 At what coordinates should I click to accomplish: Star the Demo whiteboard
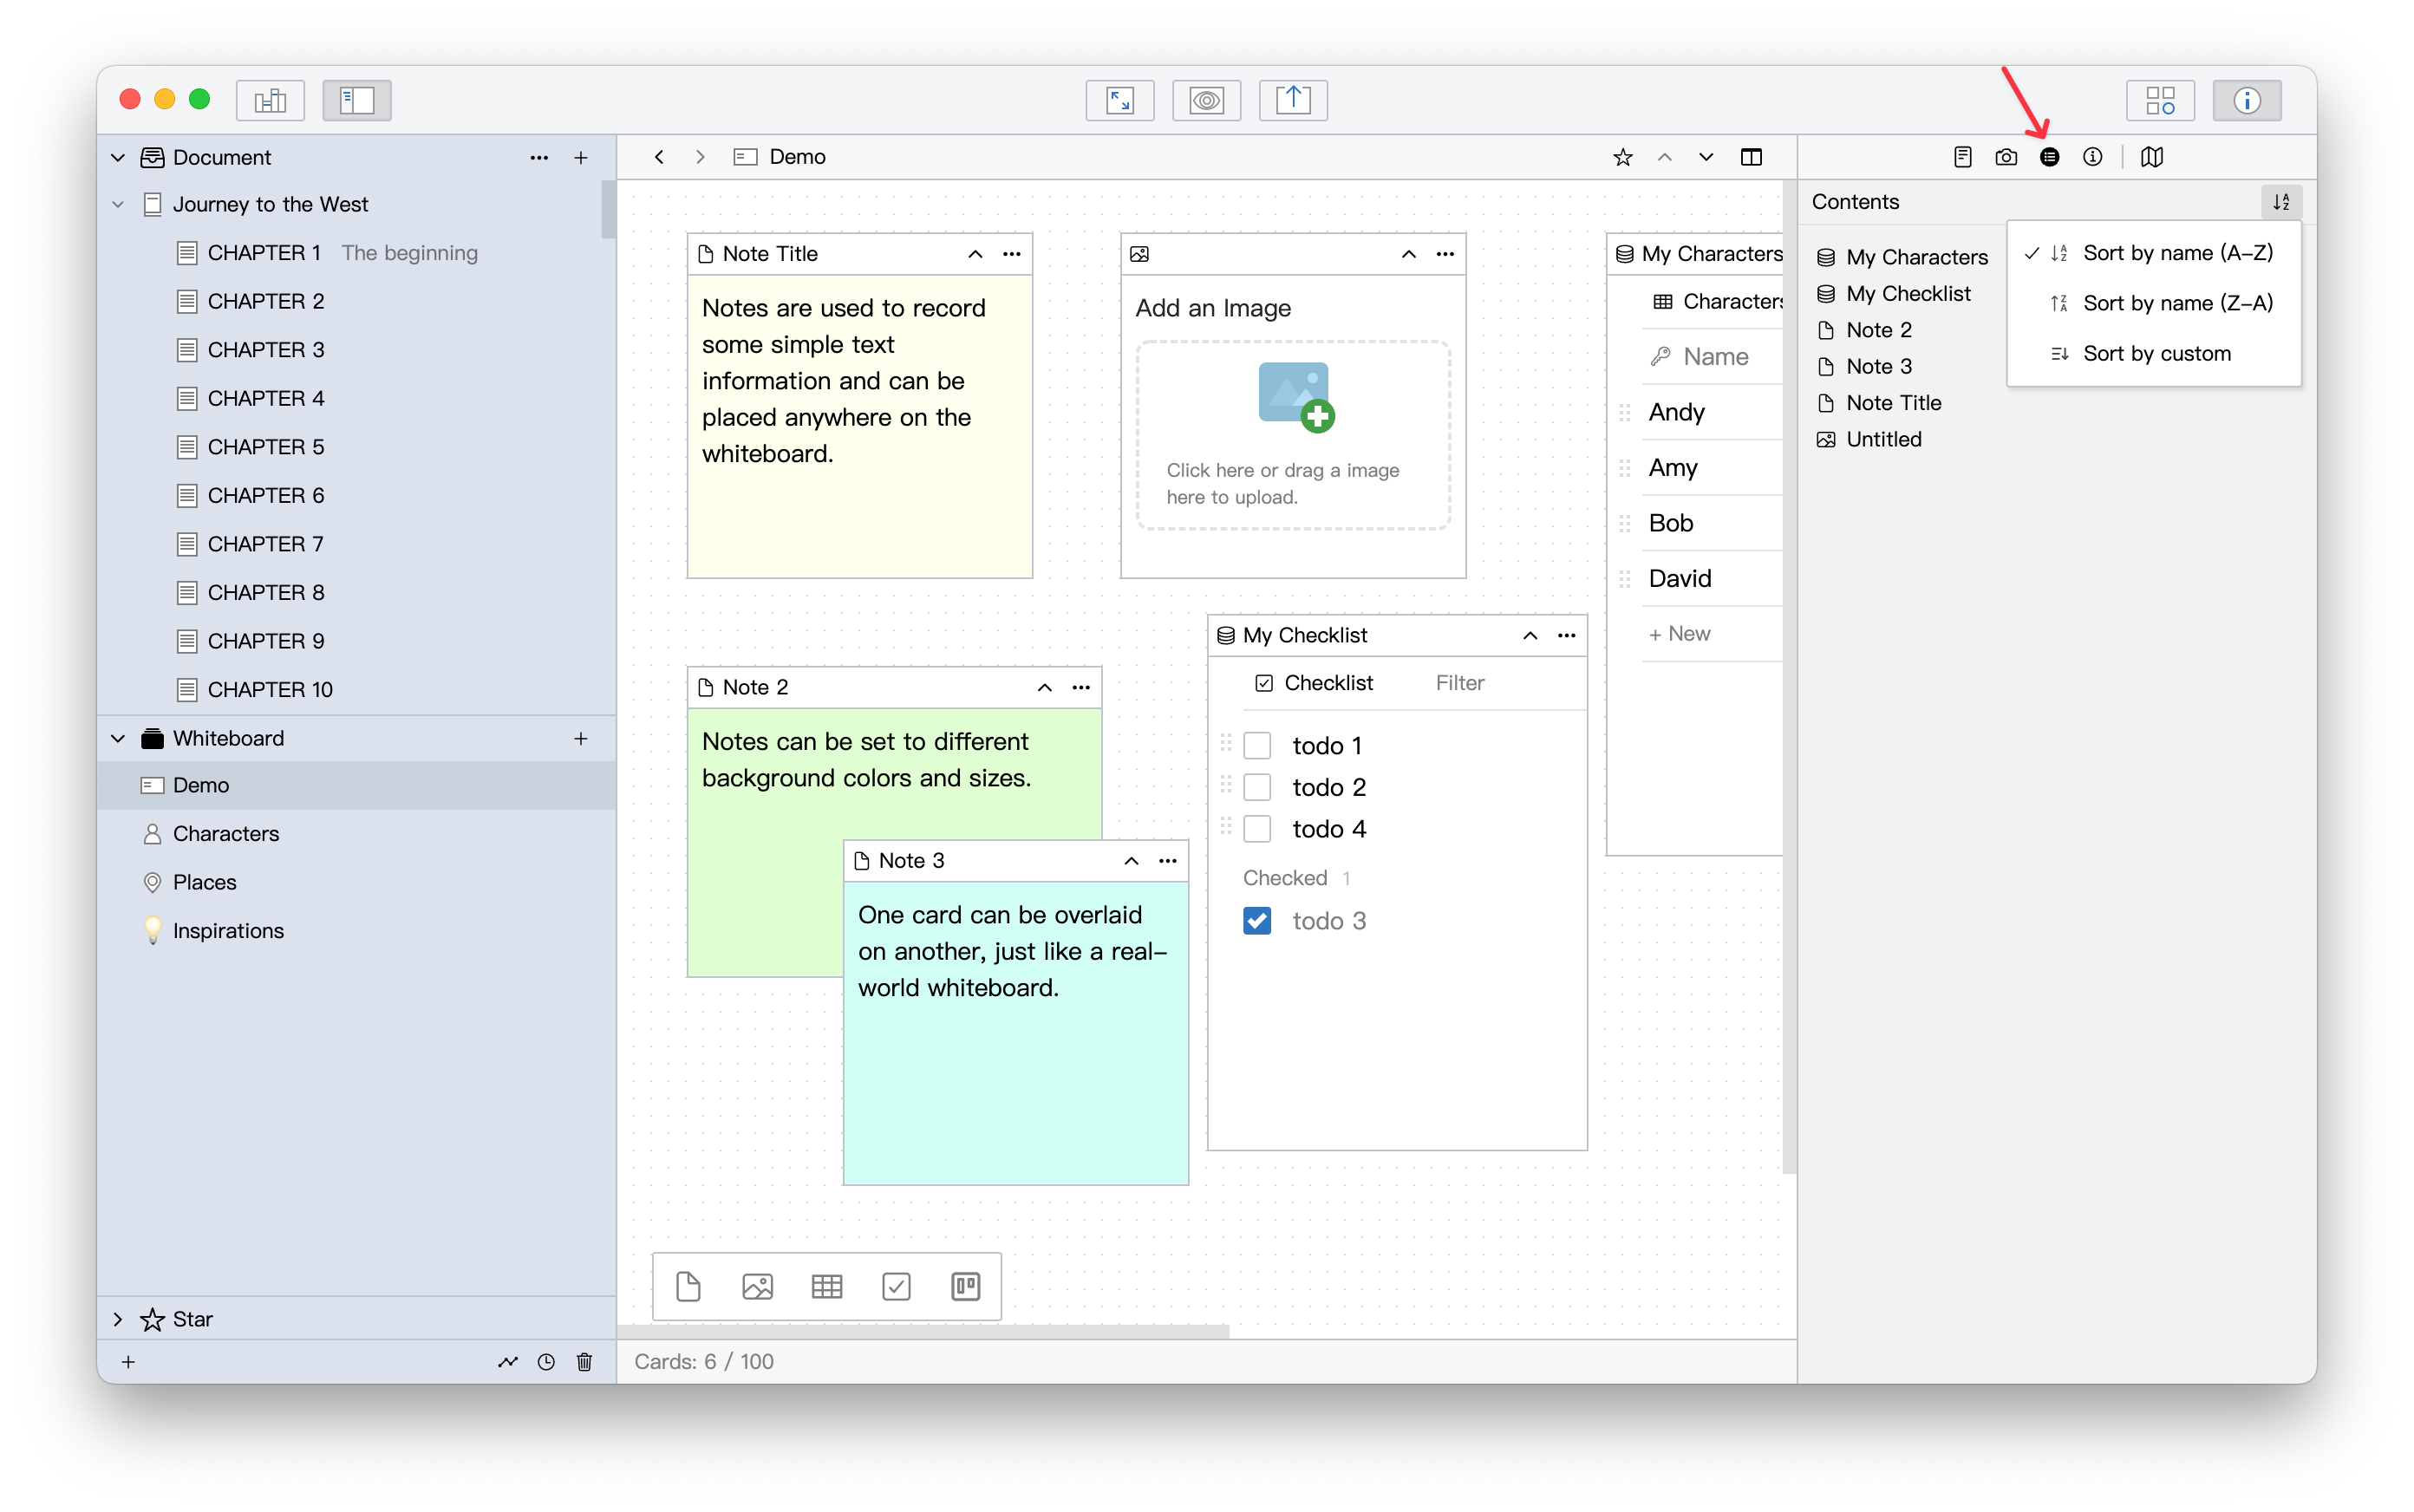pos(1623,157)
